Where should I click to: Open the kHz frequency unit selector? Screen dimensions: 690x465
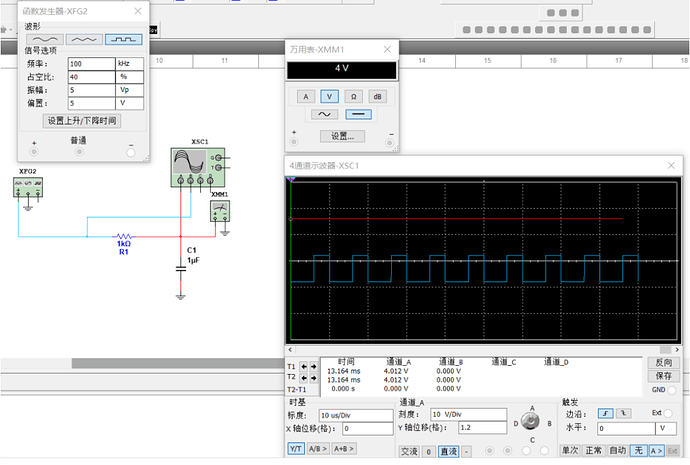[x=131, y=62]
